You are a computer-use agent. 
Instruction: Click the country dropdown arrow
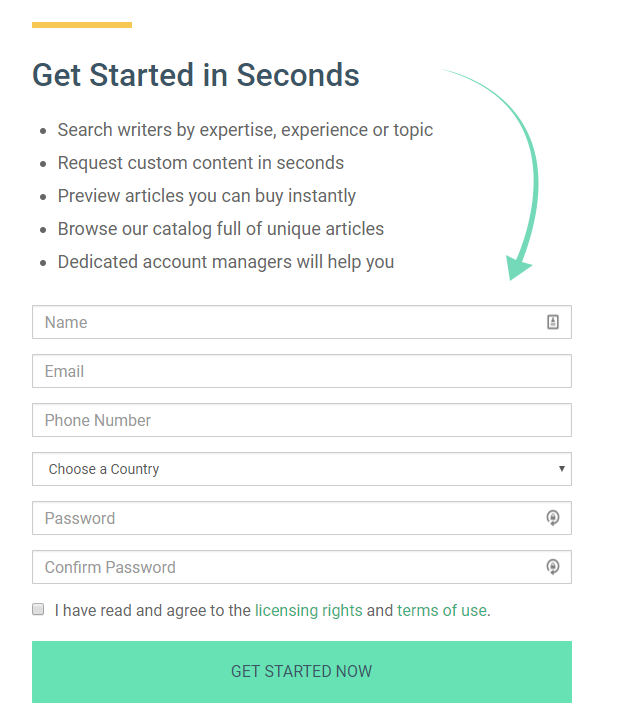pos(562,469)
